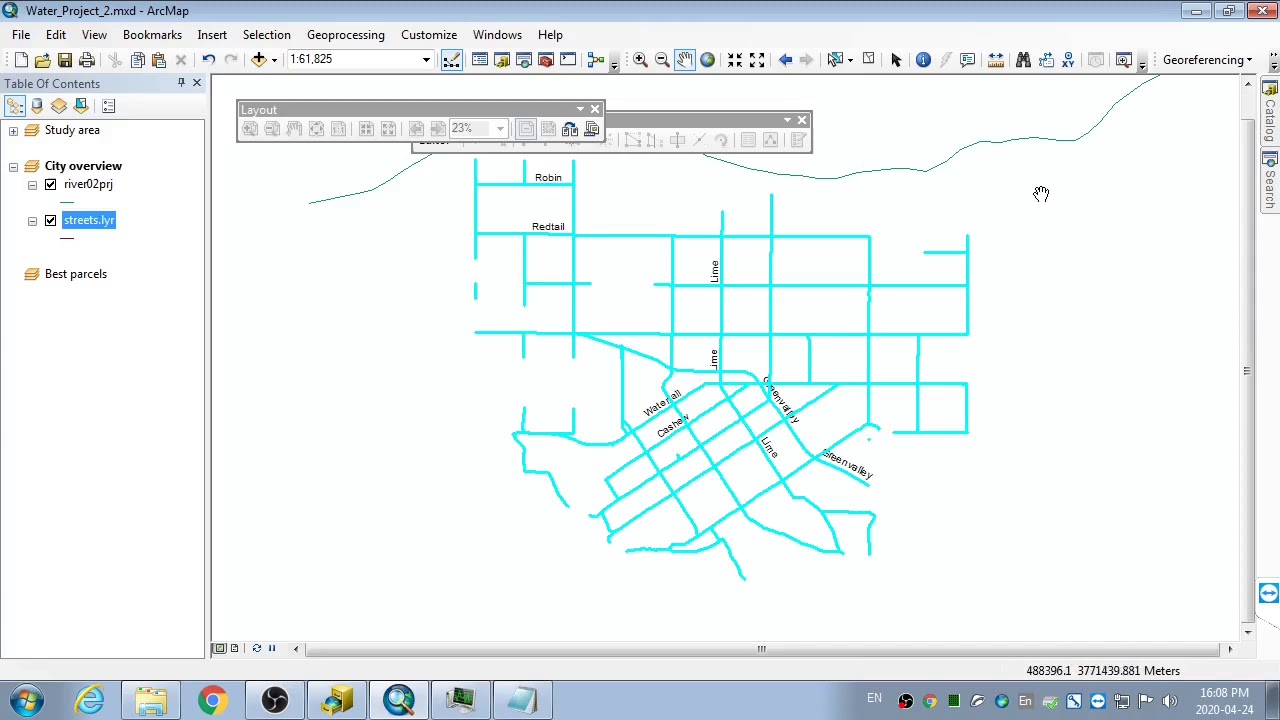Open Select Features tool dropdown arrow
This screenshot has height=720, width=1280.
[x=850, y=60]
